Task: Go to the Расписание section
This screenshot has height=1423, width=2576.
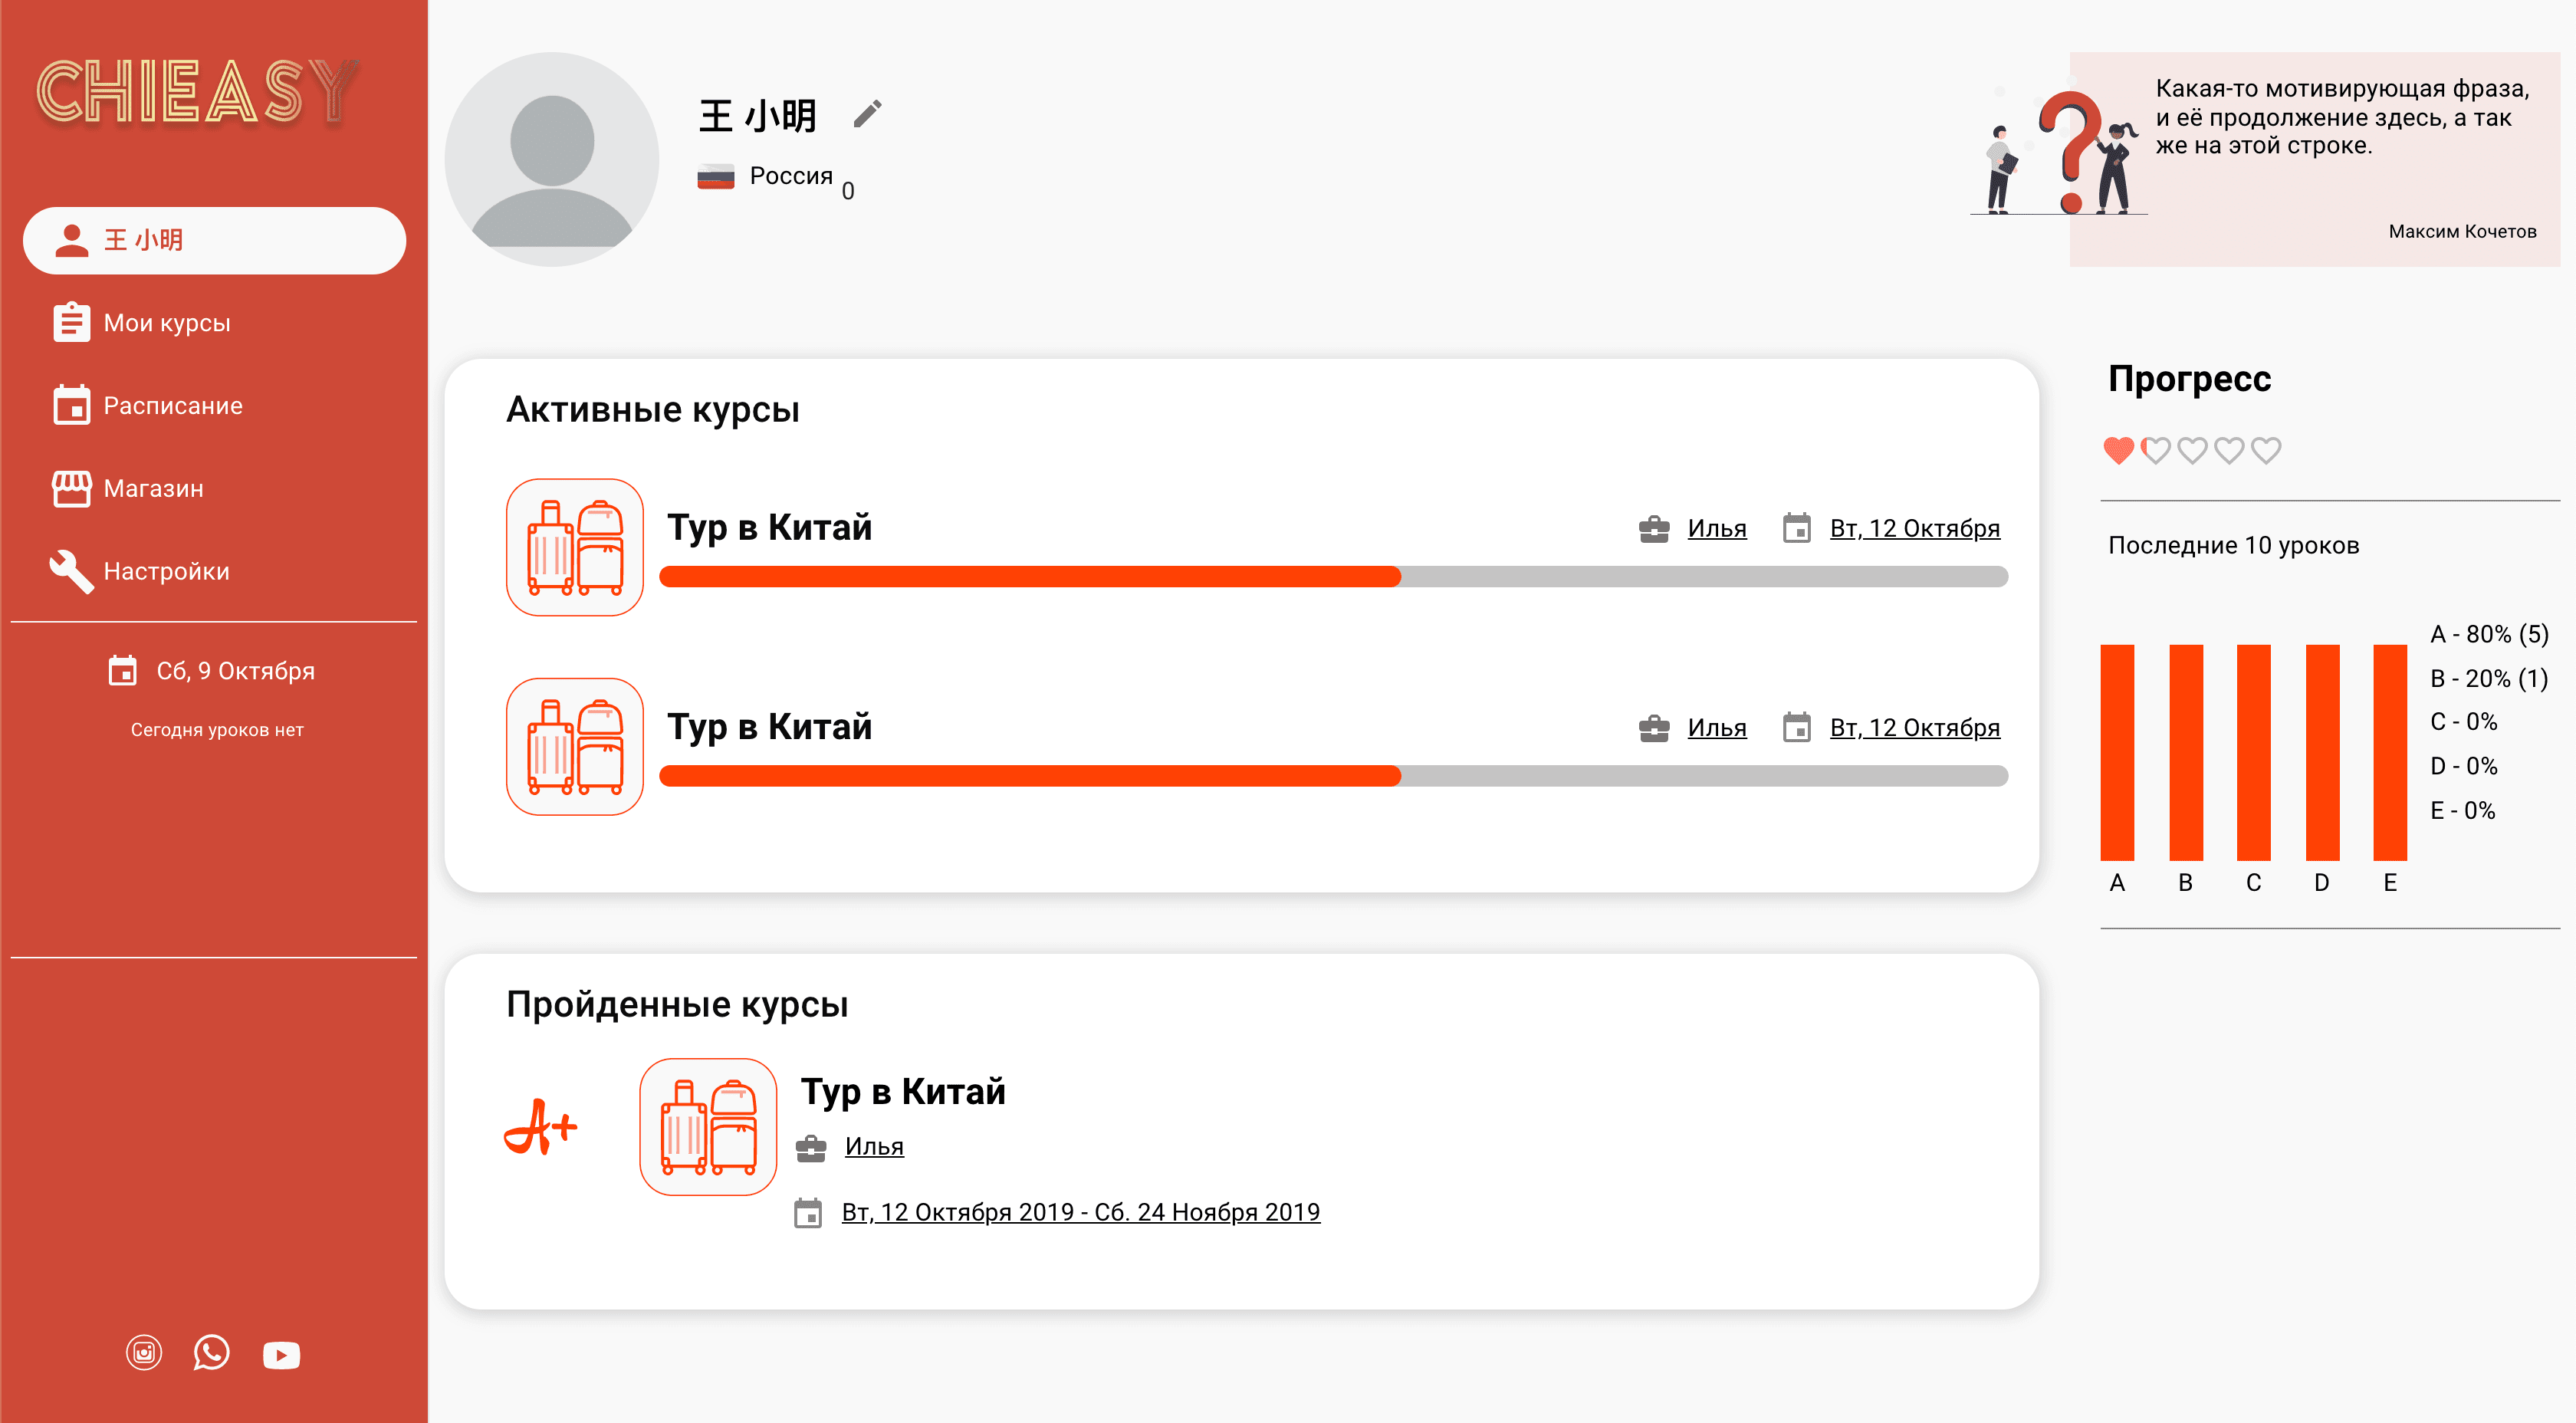Action: point(173,406)
